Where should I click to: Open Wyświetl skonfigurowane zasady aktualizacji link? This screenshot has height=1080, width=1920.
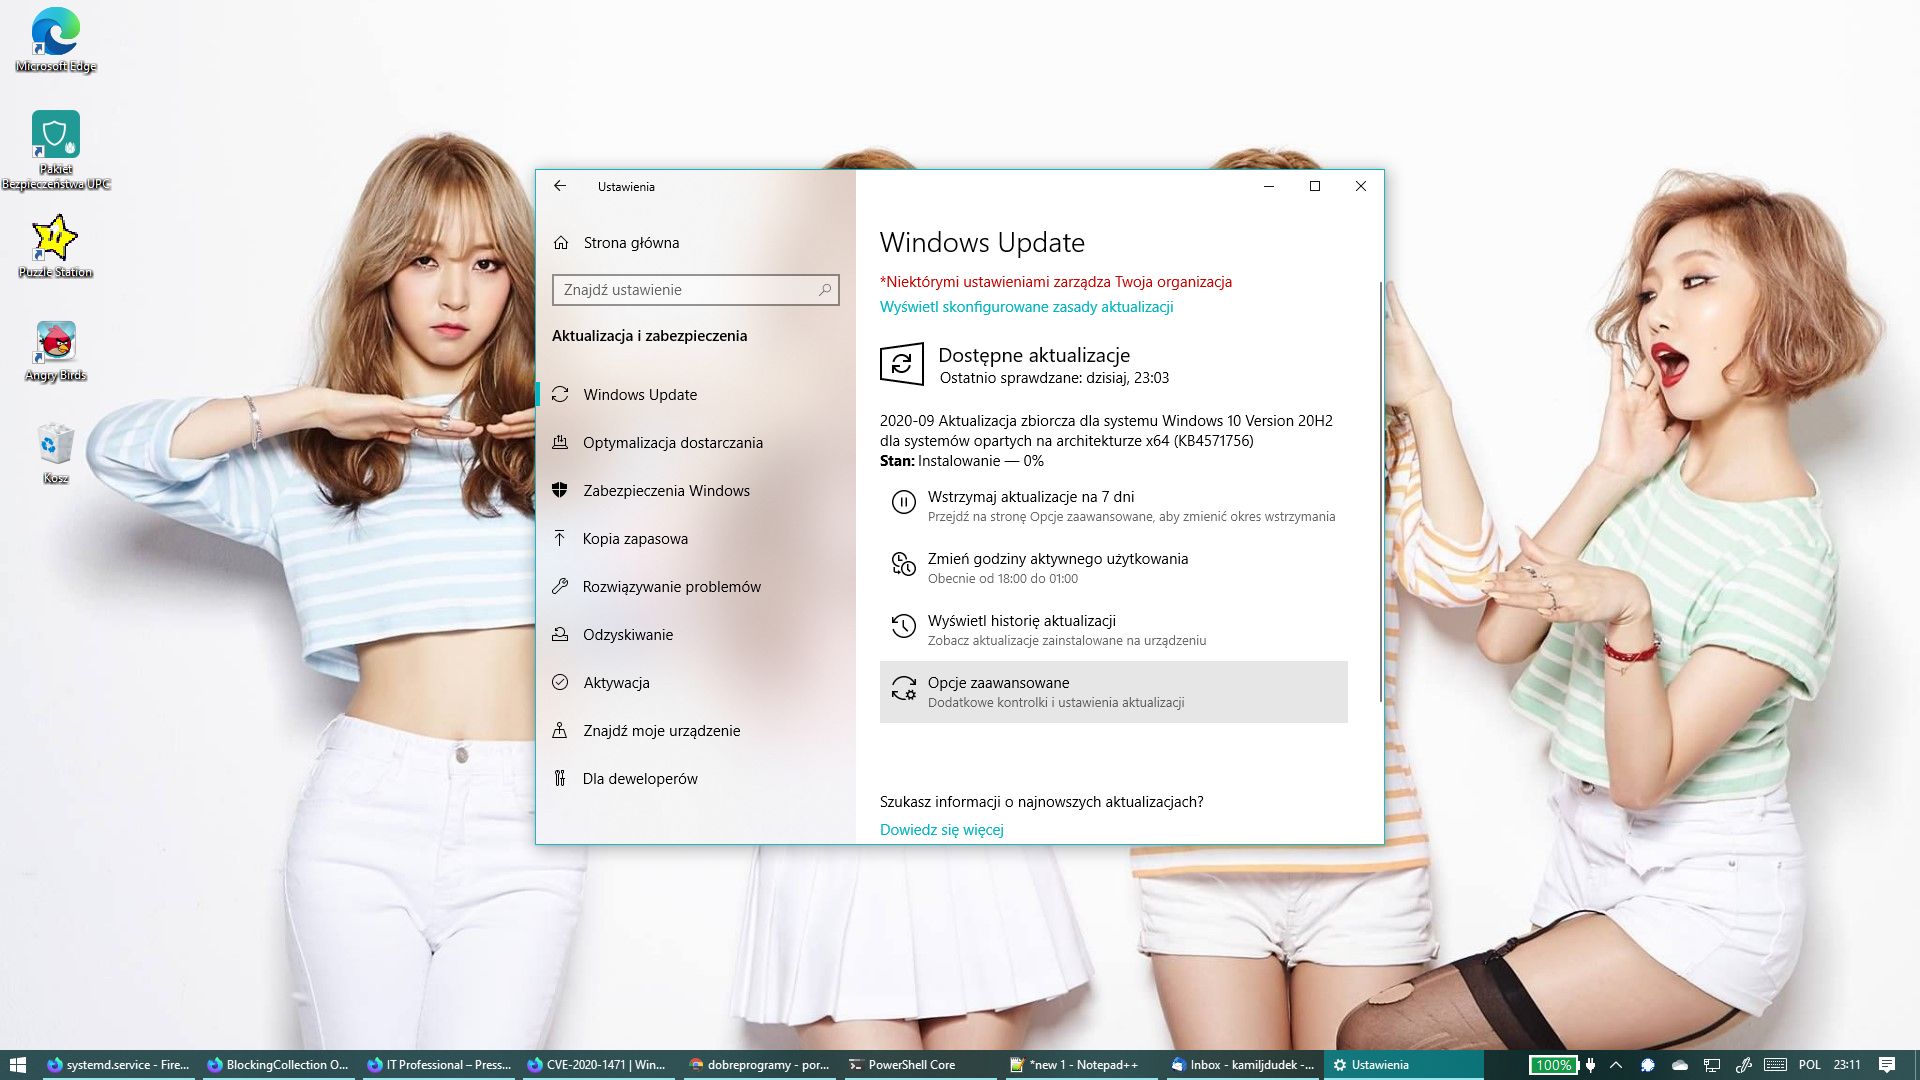pos(1026,307)
